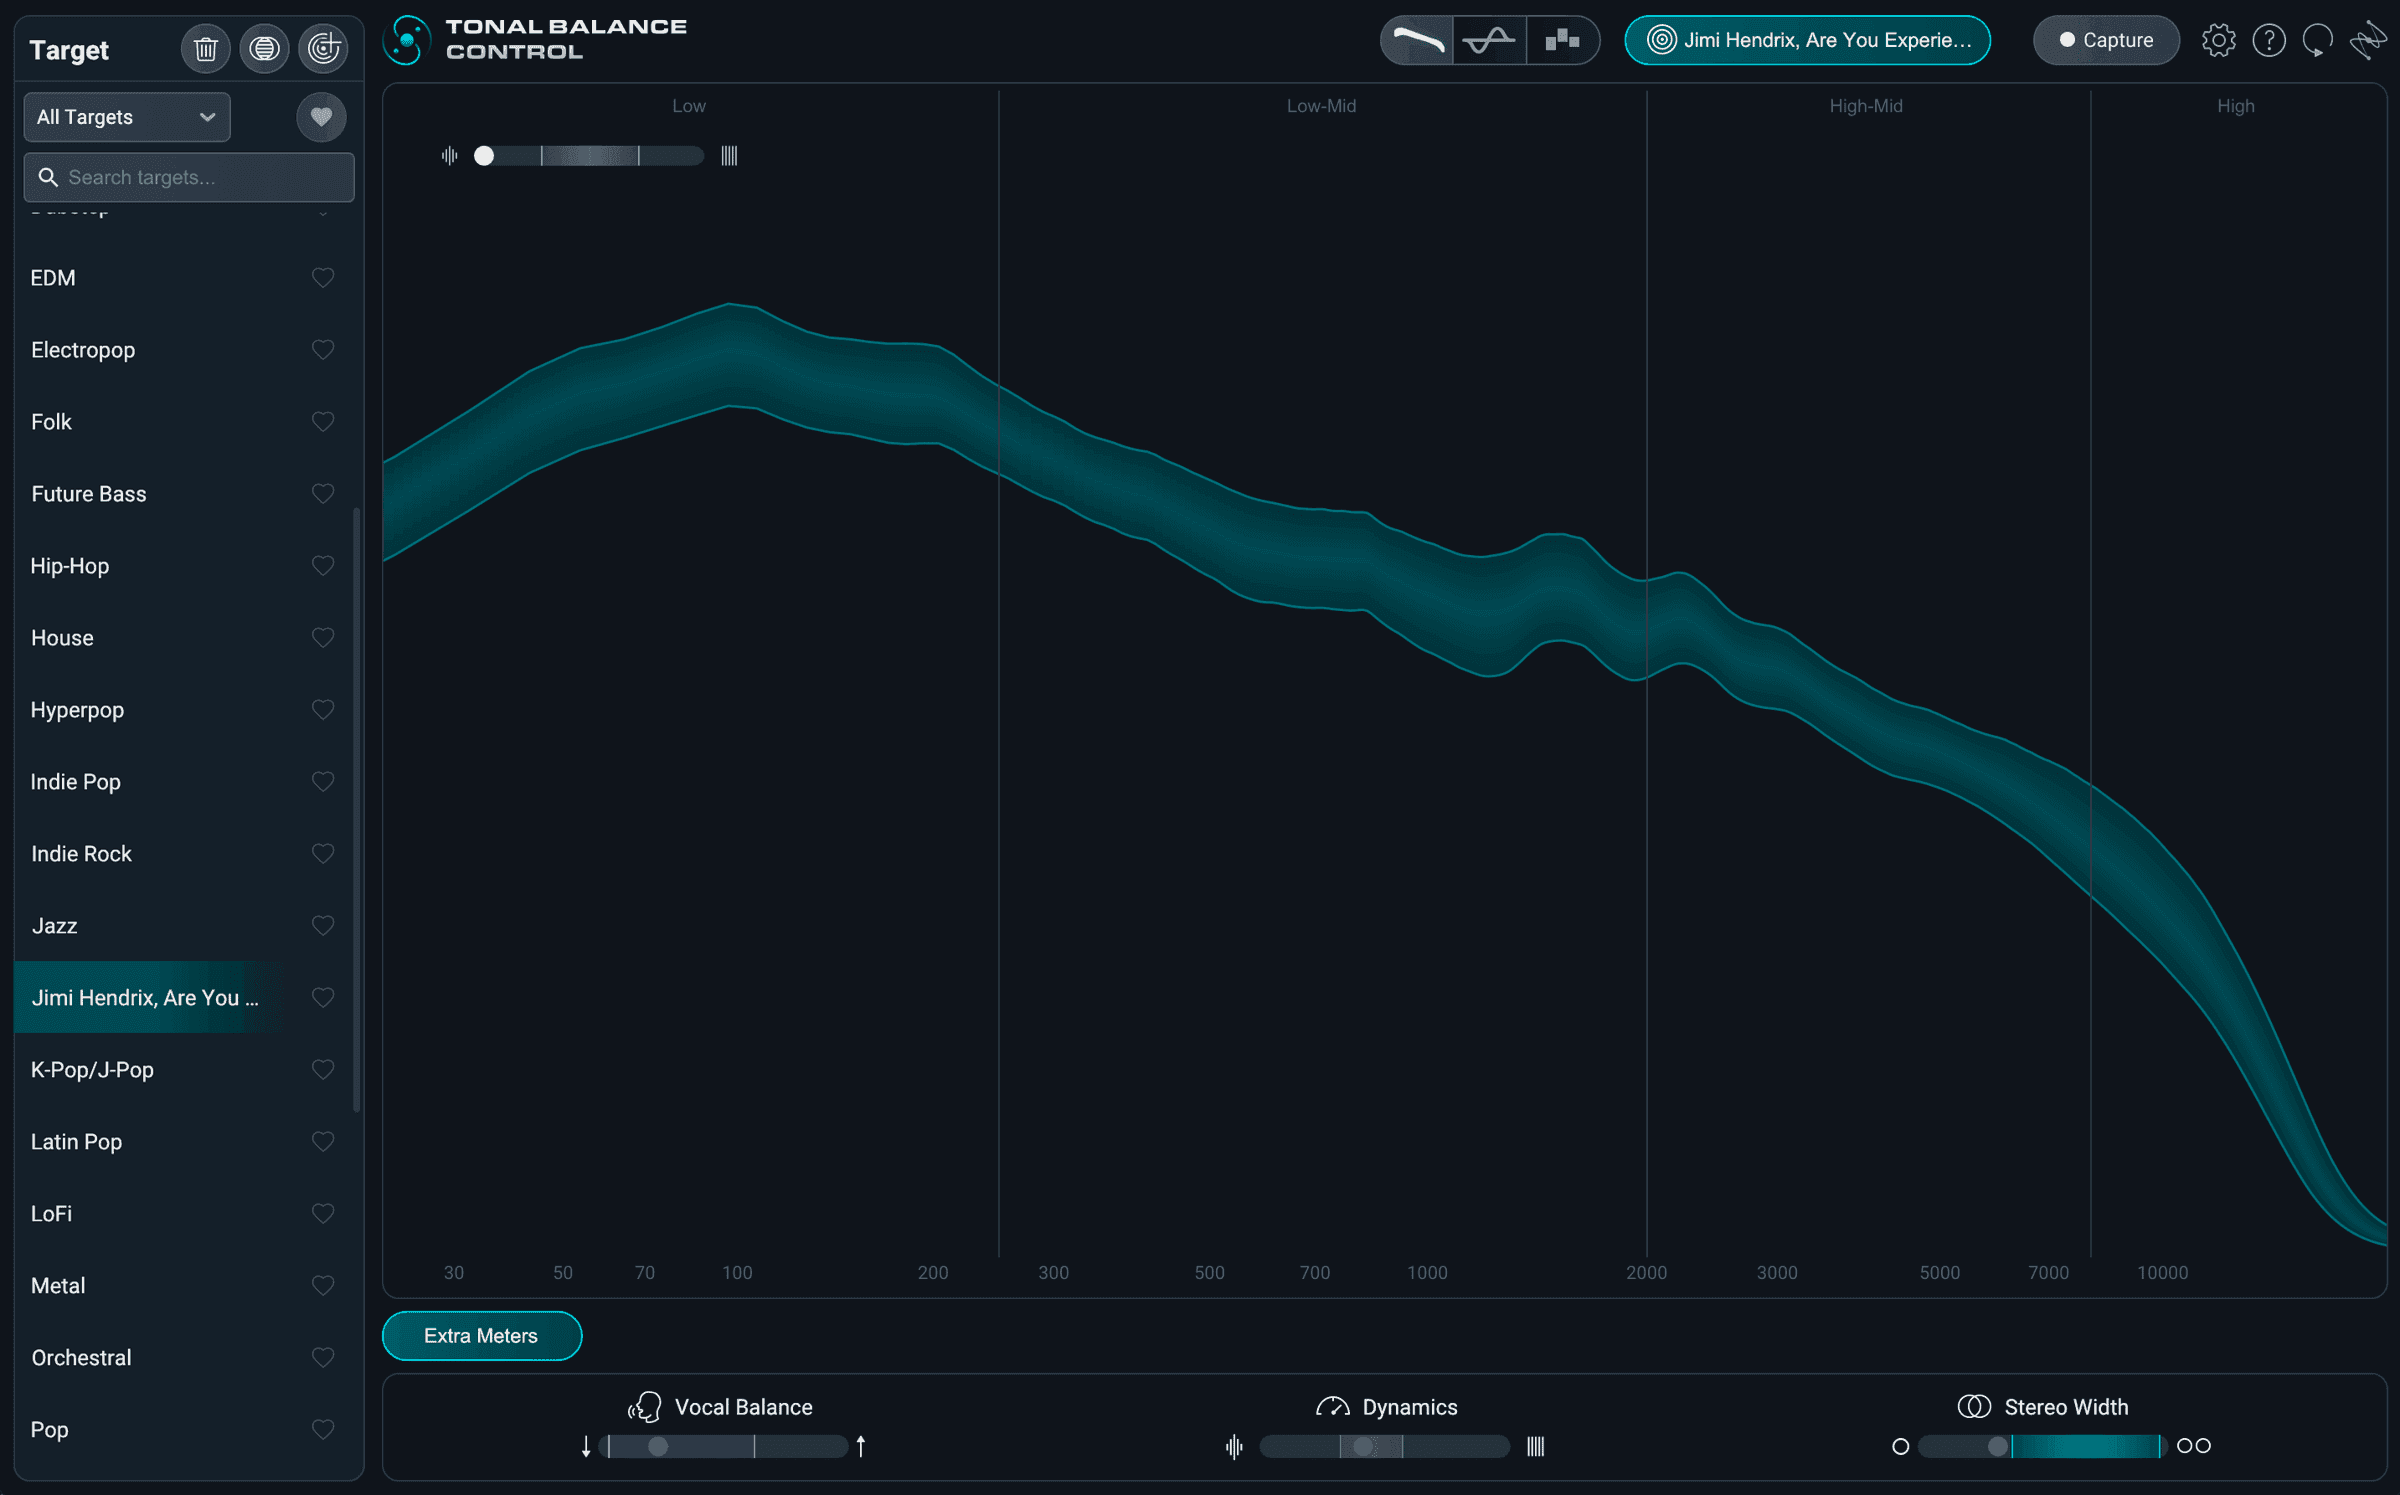Click the Tonal Balance Control logo
The width and height of the screenshot is (2400, 1495).
click(x=408, y=40)
